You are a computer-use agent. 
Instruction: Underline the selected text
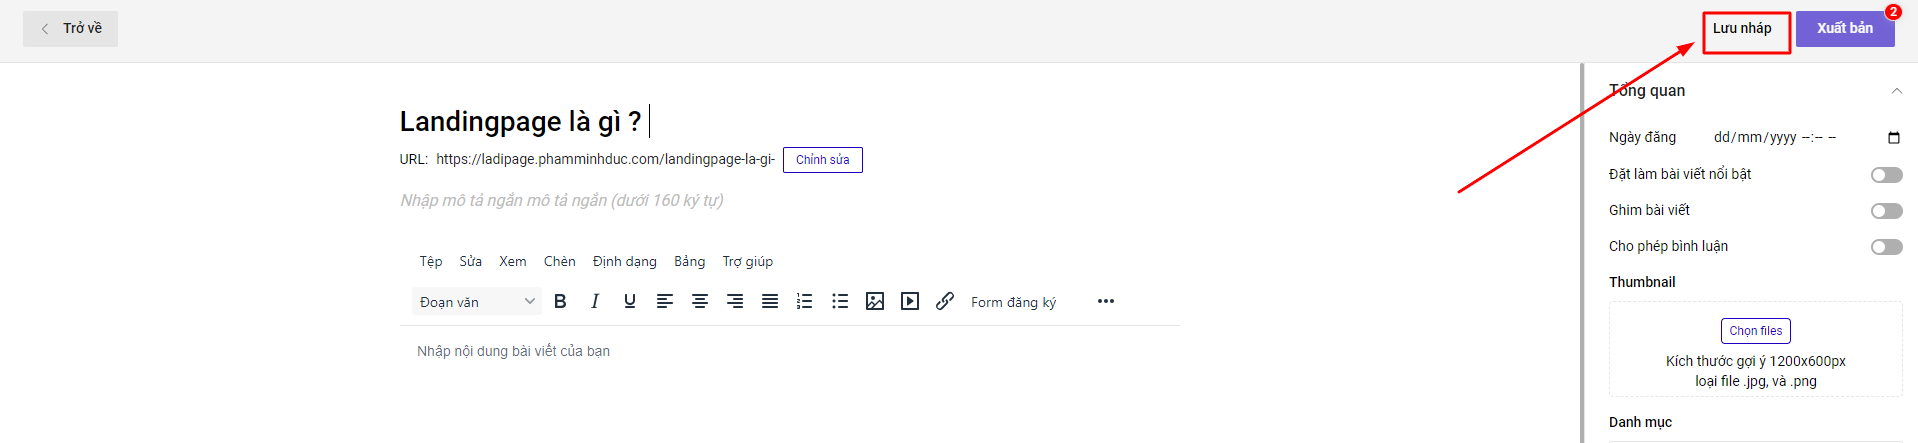630,301
